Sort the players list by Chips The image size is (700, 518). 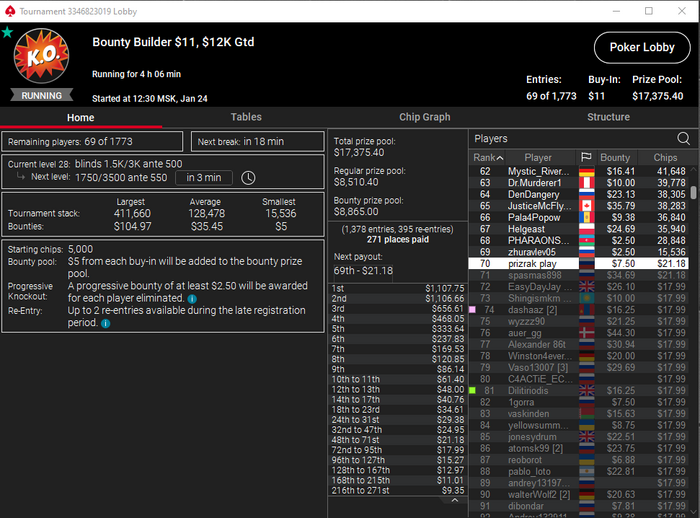665,158
